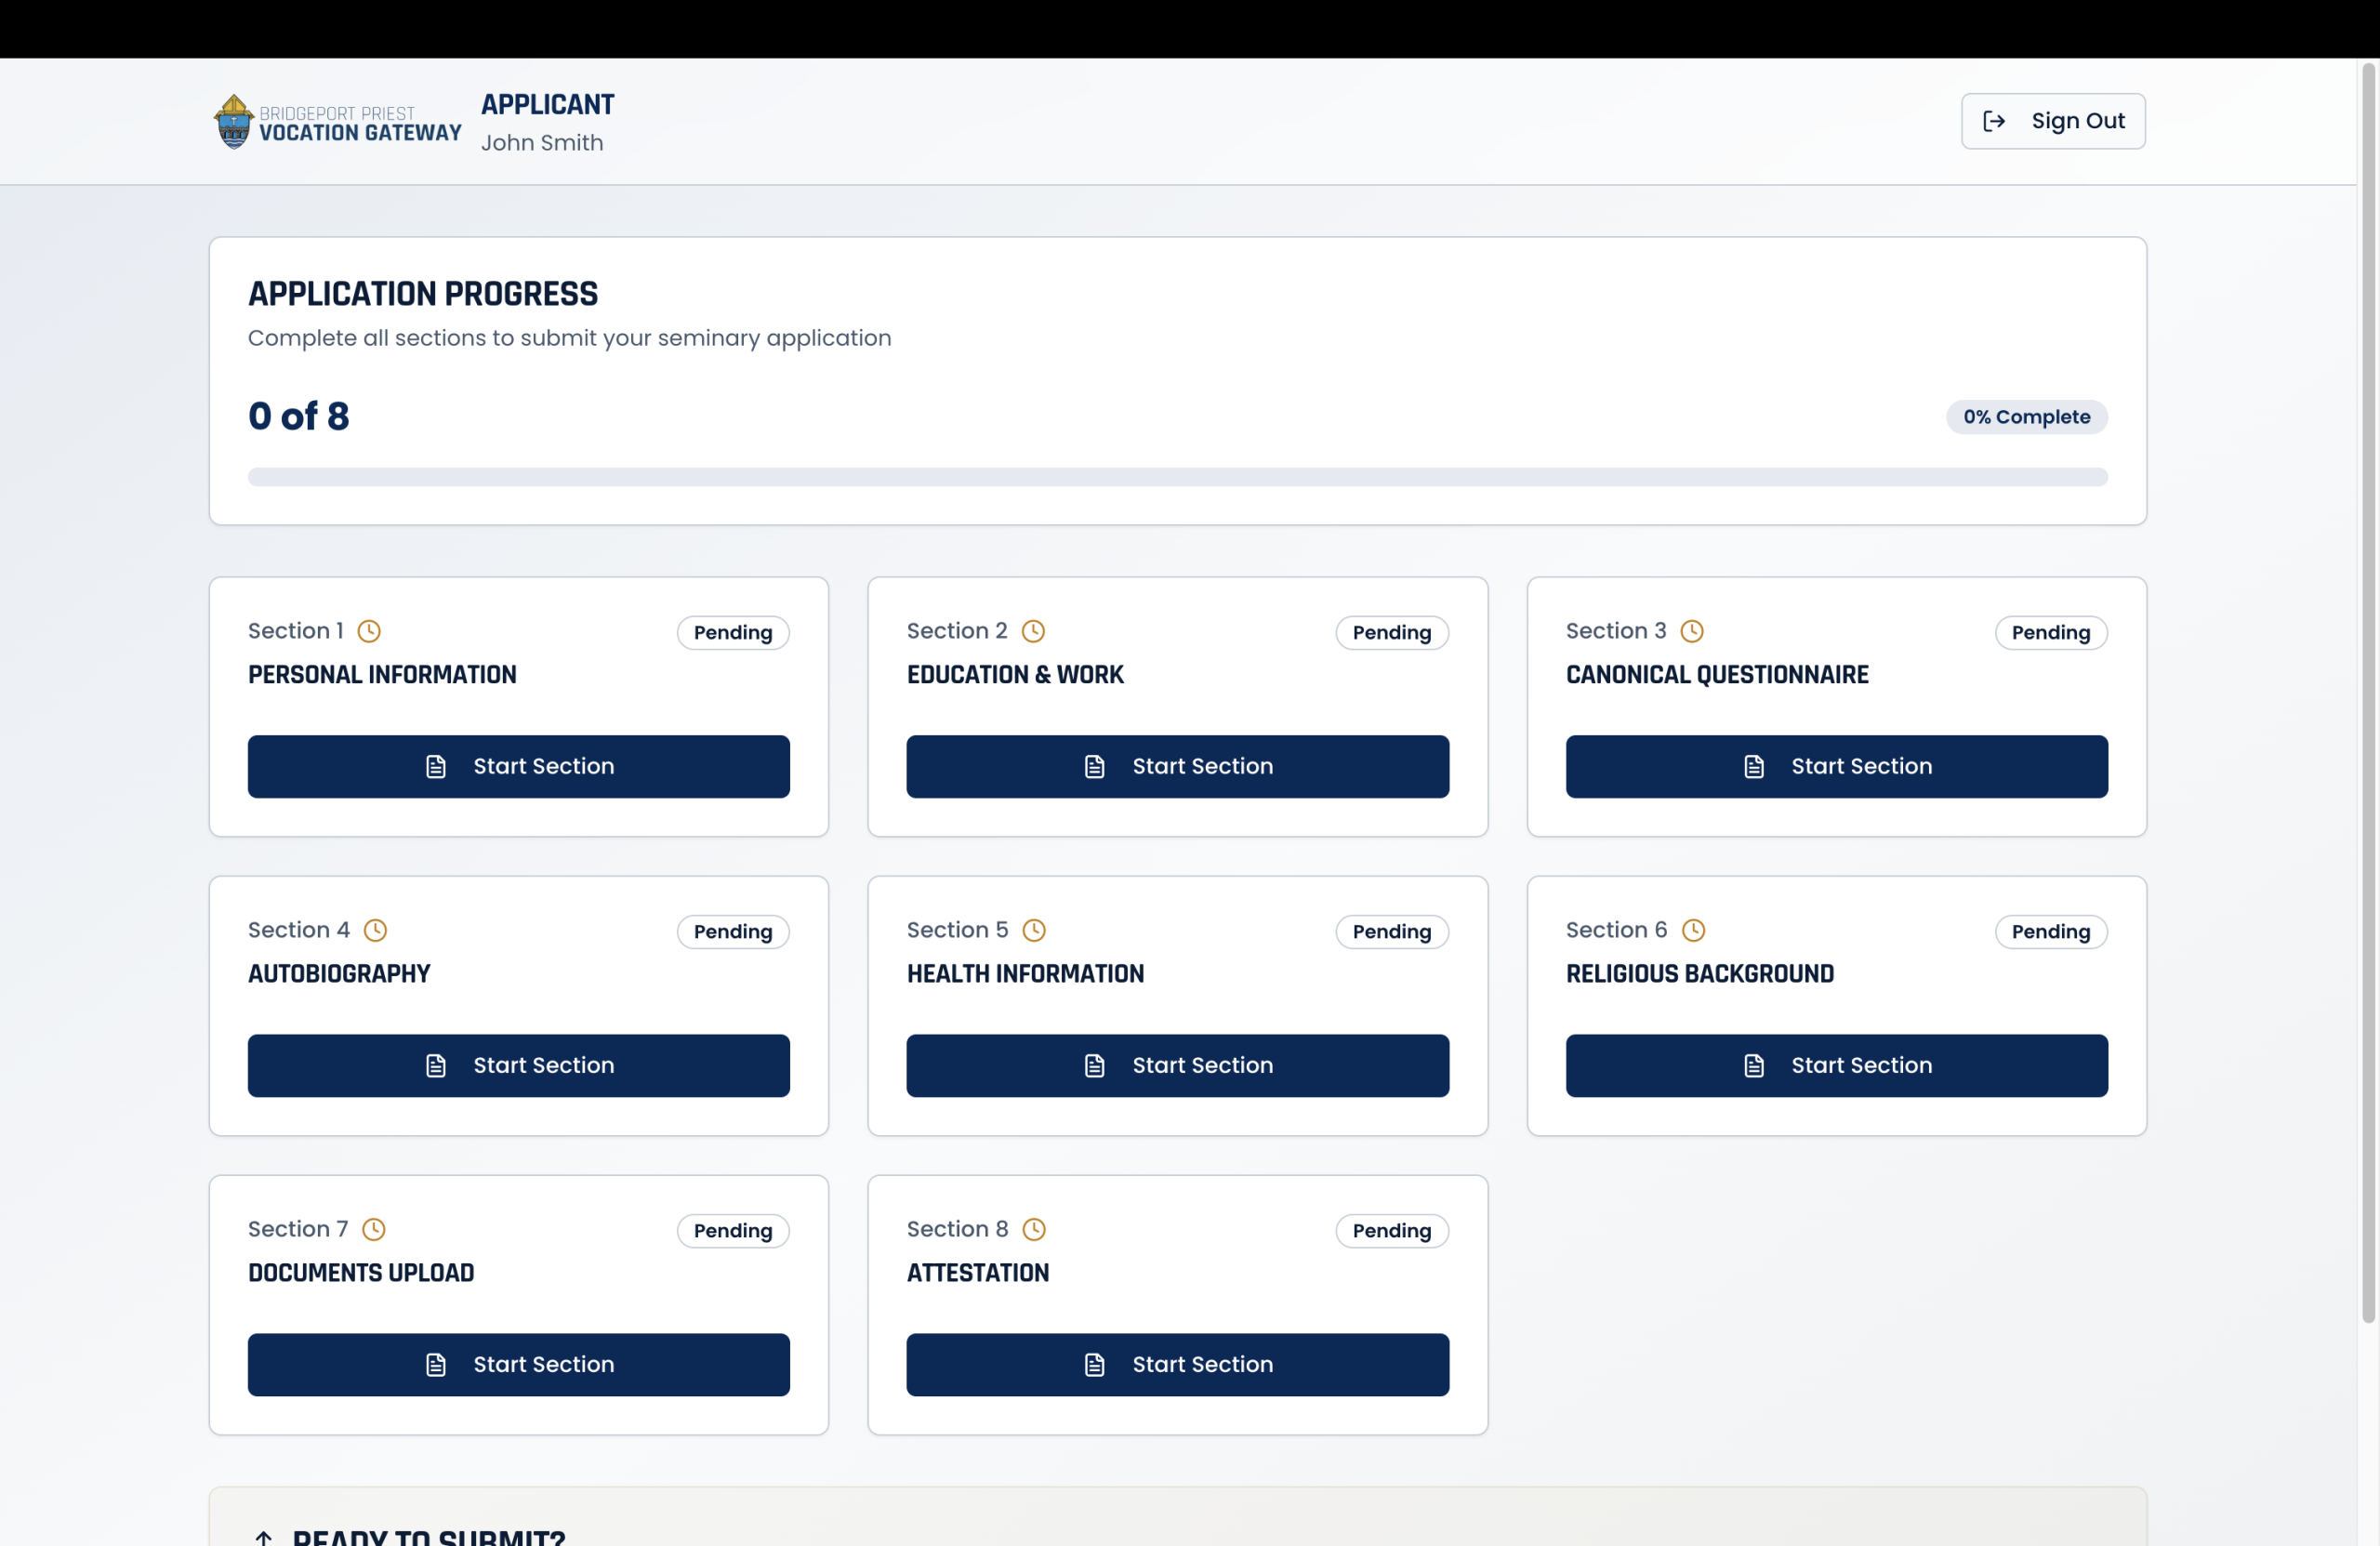2380x1546 pixels.
Task: Start the Documents Upload section
Action: pos(518,1365)
